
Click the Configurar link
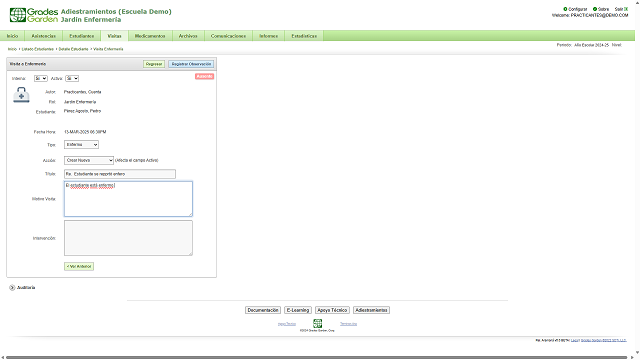(578, 9)
